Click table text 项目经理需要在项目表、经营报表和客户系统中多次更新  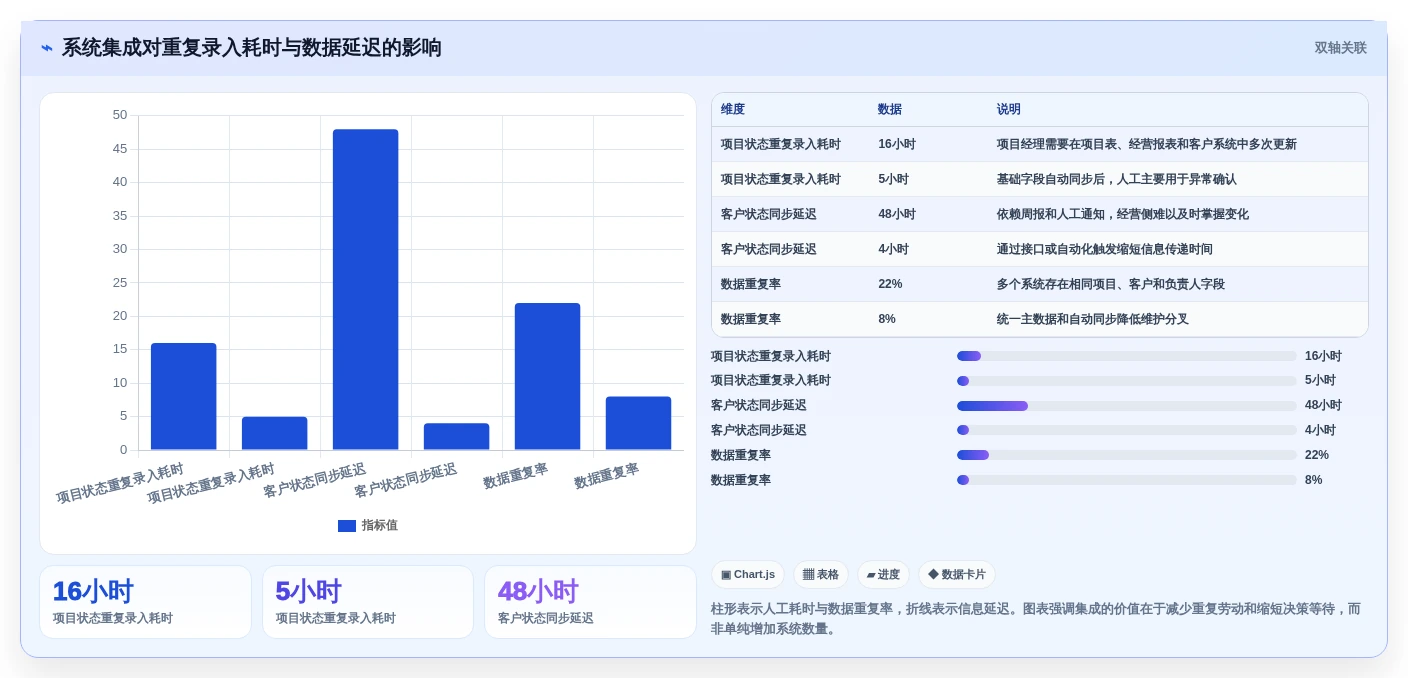click(1147, 144)
